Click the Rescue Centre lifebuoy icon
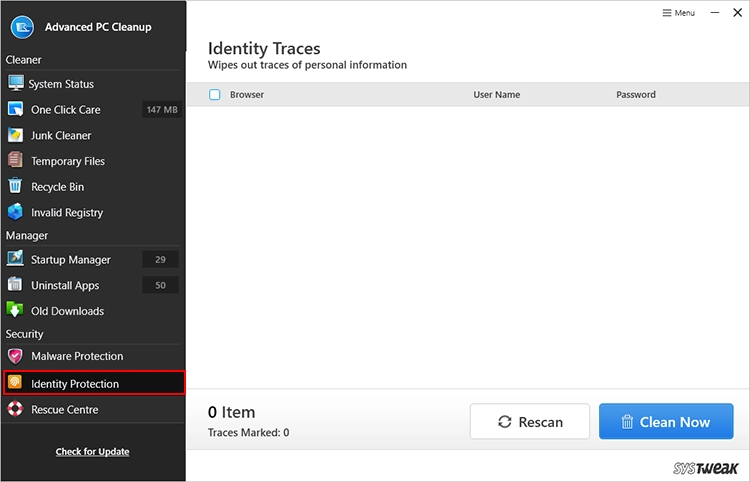The height and width of the screenshot is (482, 750). tap(15, 409)
